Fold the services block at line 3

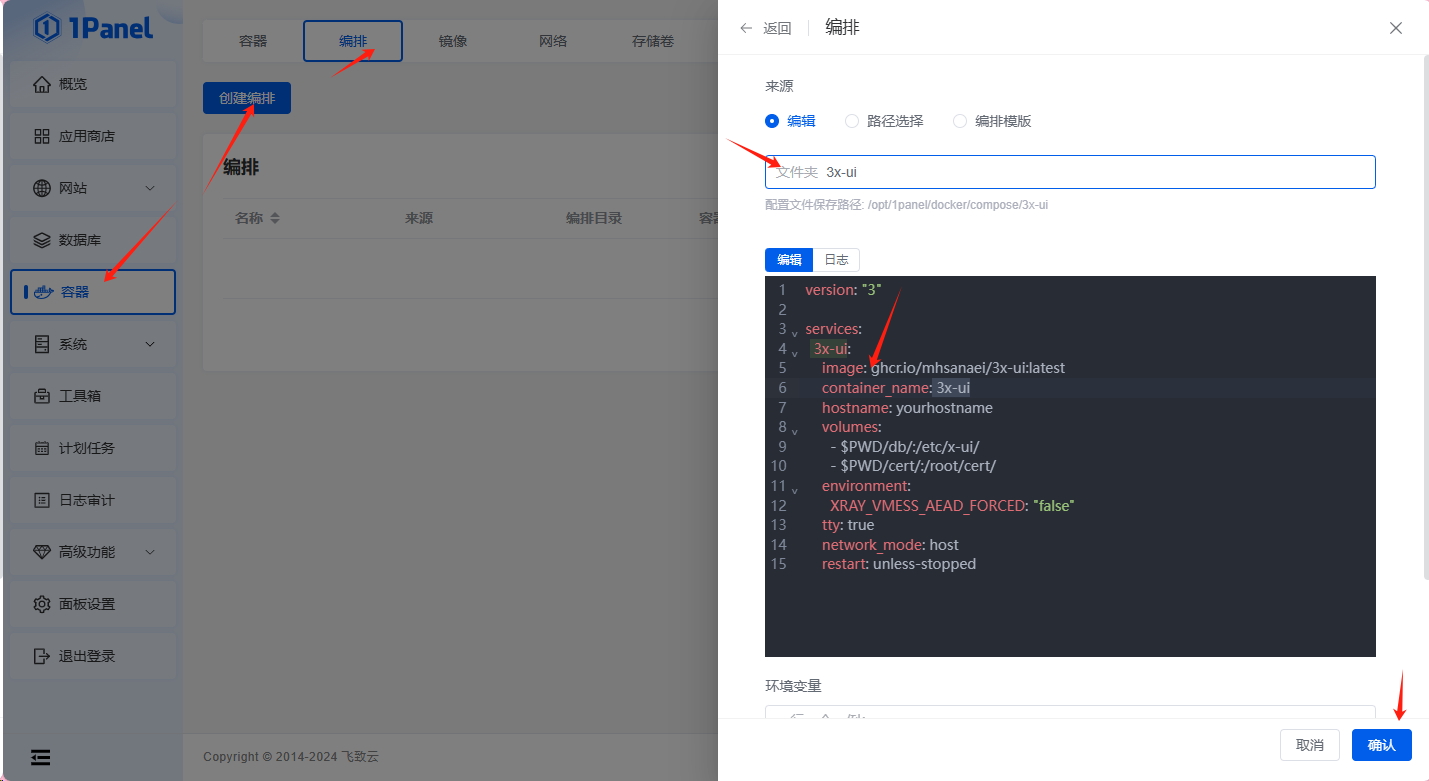click(795, 331)
